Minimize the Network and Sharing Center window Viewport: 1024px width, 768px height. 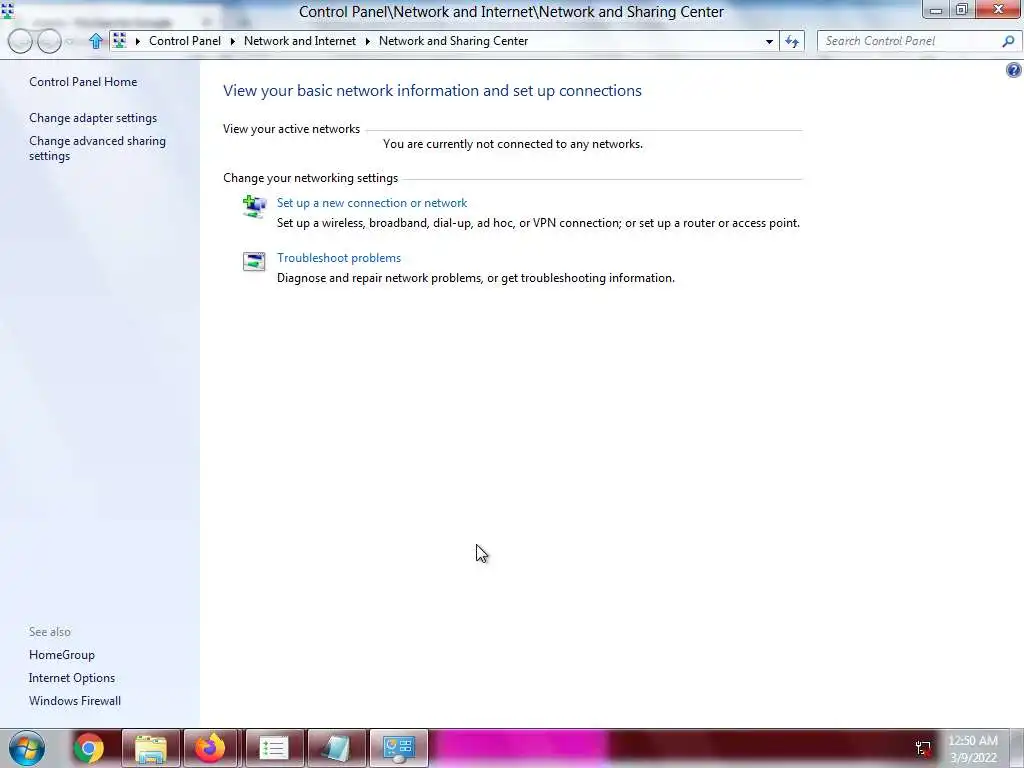[x=936, y=10]
